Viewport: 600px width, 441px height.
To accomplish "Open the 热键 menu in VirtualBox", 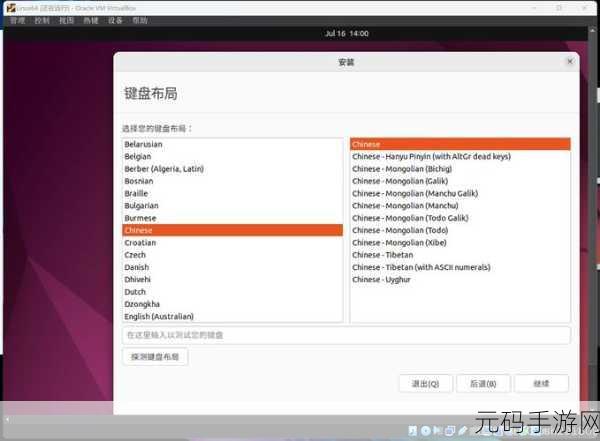I will coord(91,20).
